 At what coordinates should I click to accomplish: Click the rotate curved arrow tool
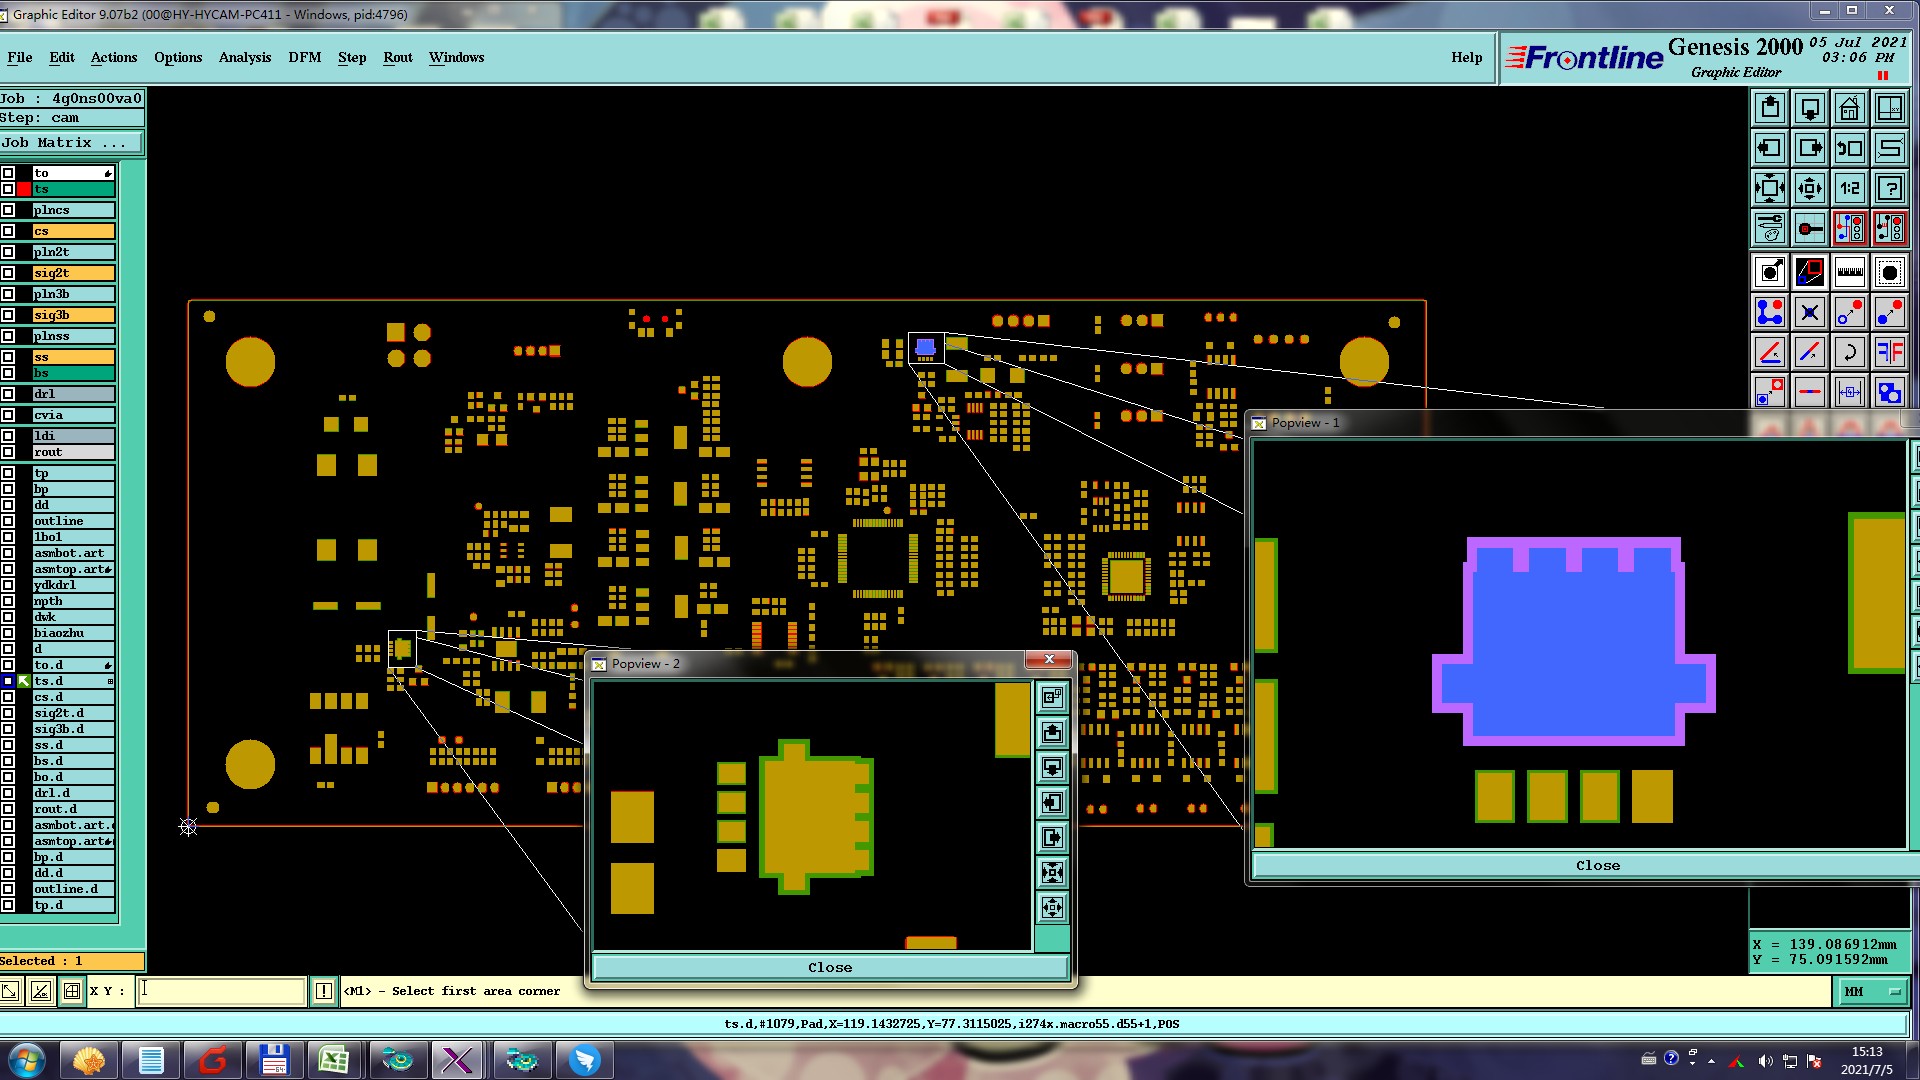point(1849,352)
